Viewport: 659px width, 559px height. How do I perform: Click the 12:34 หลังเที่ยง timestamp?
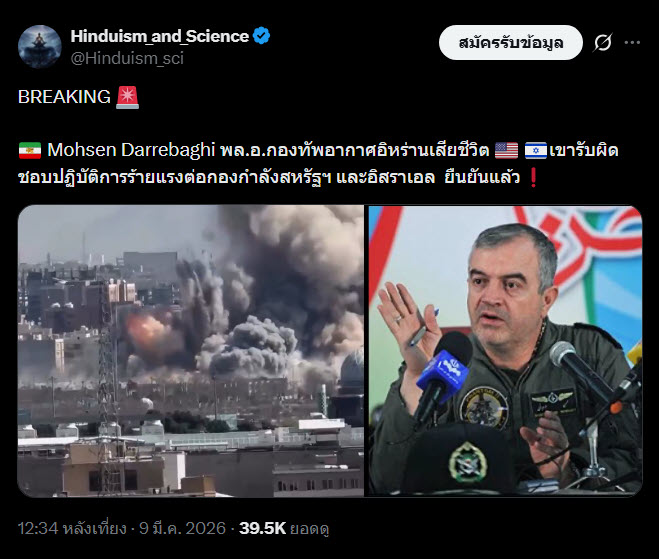[x=72, y=528]
